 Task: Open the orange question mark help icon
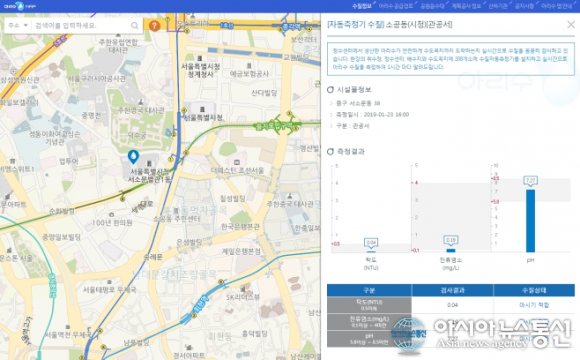point(154,26)
